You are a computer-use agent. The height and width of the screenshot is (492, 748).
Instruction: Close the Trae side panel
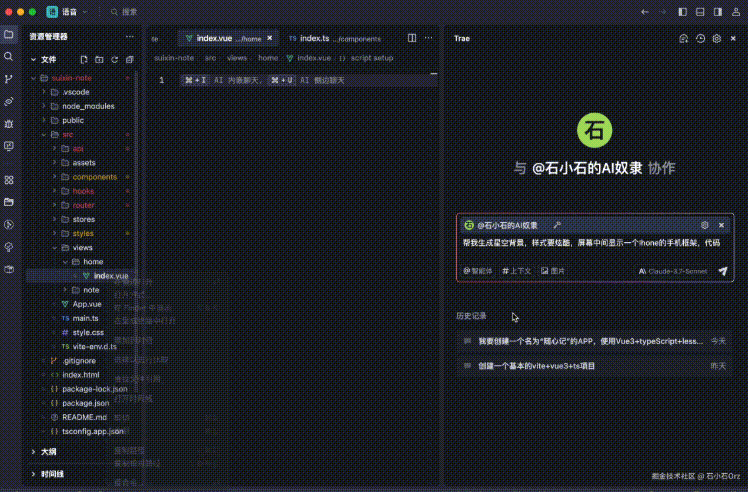point(733,39)
